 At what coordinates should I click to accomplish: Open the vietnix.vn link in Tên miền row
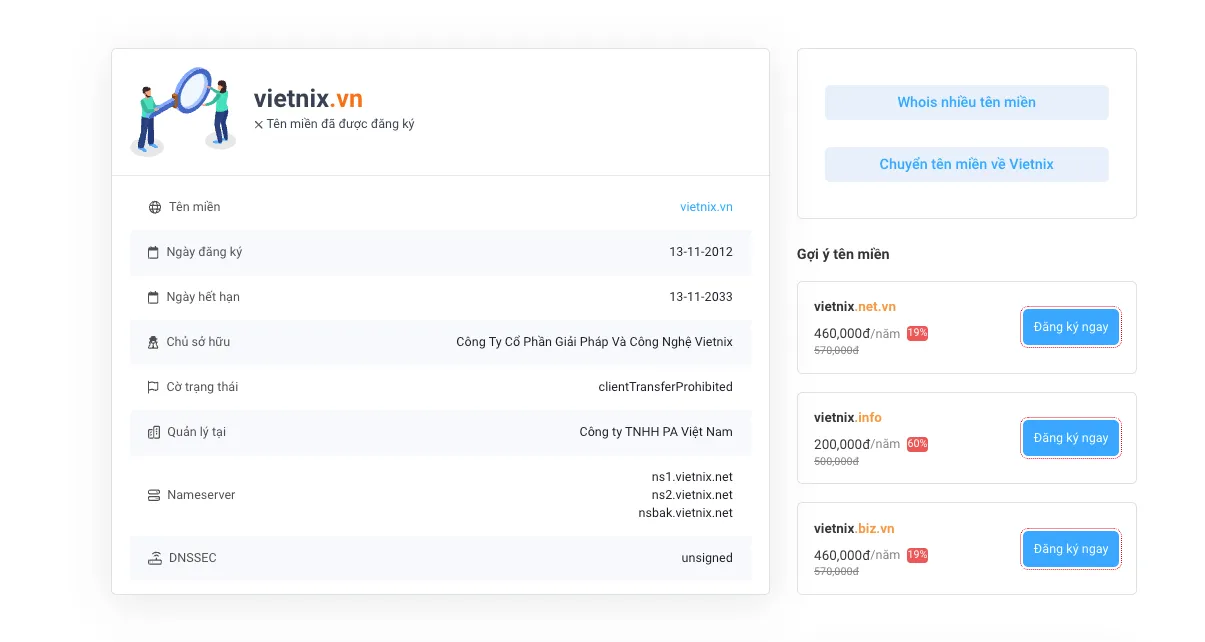[x=706, y=207]
